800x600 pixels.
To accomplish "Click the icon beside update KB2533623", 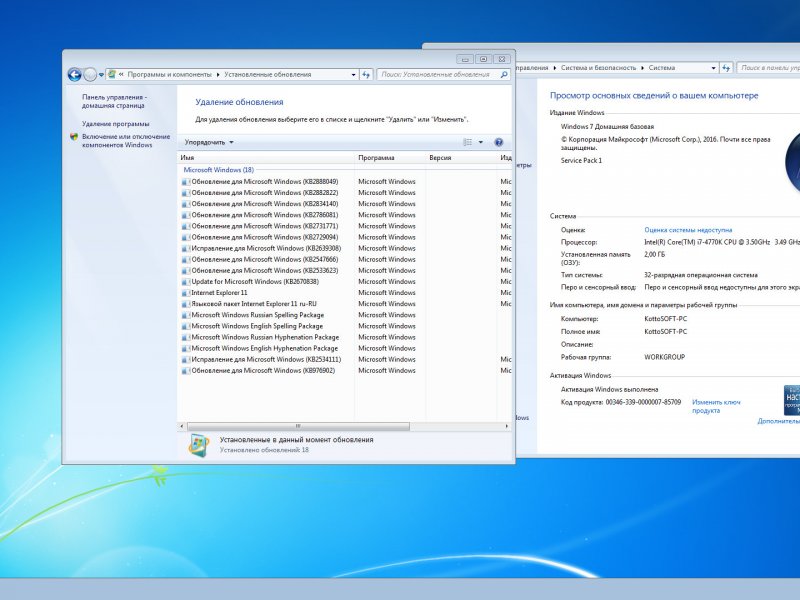I will click(x=186, y=271).
